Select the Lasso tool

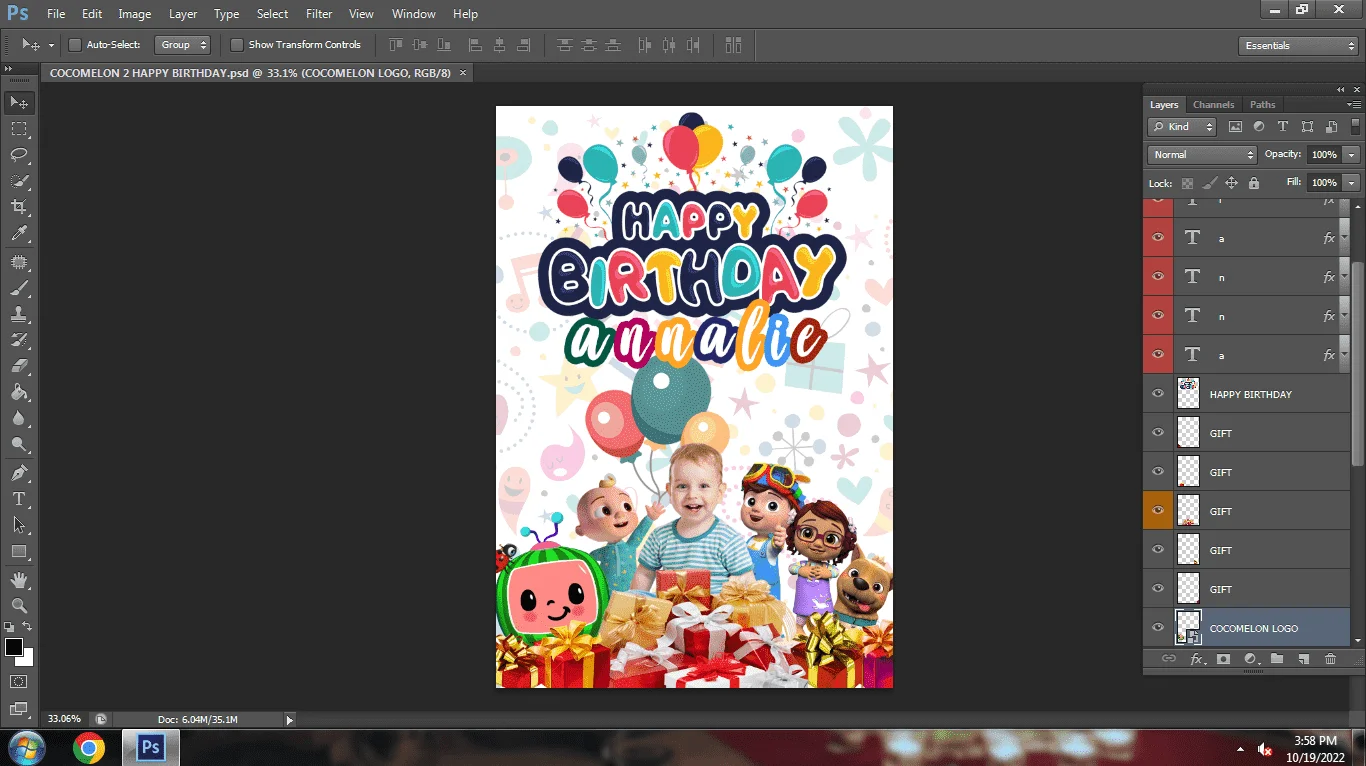click(x=19, y=155)
